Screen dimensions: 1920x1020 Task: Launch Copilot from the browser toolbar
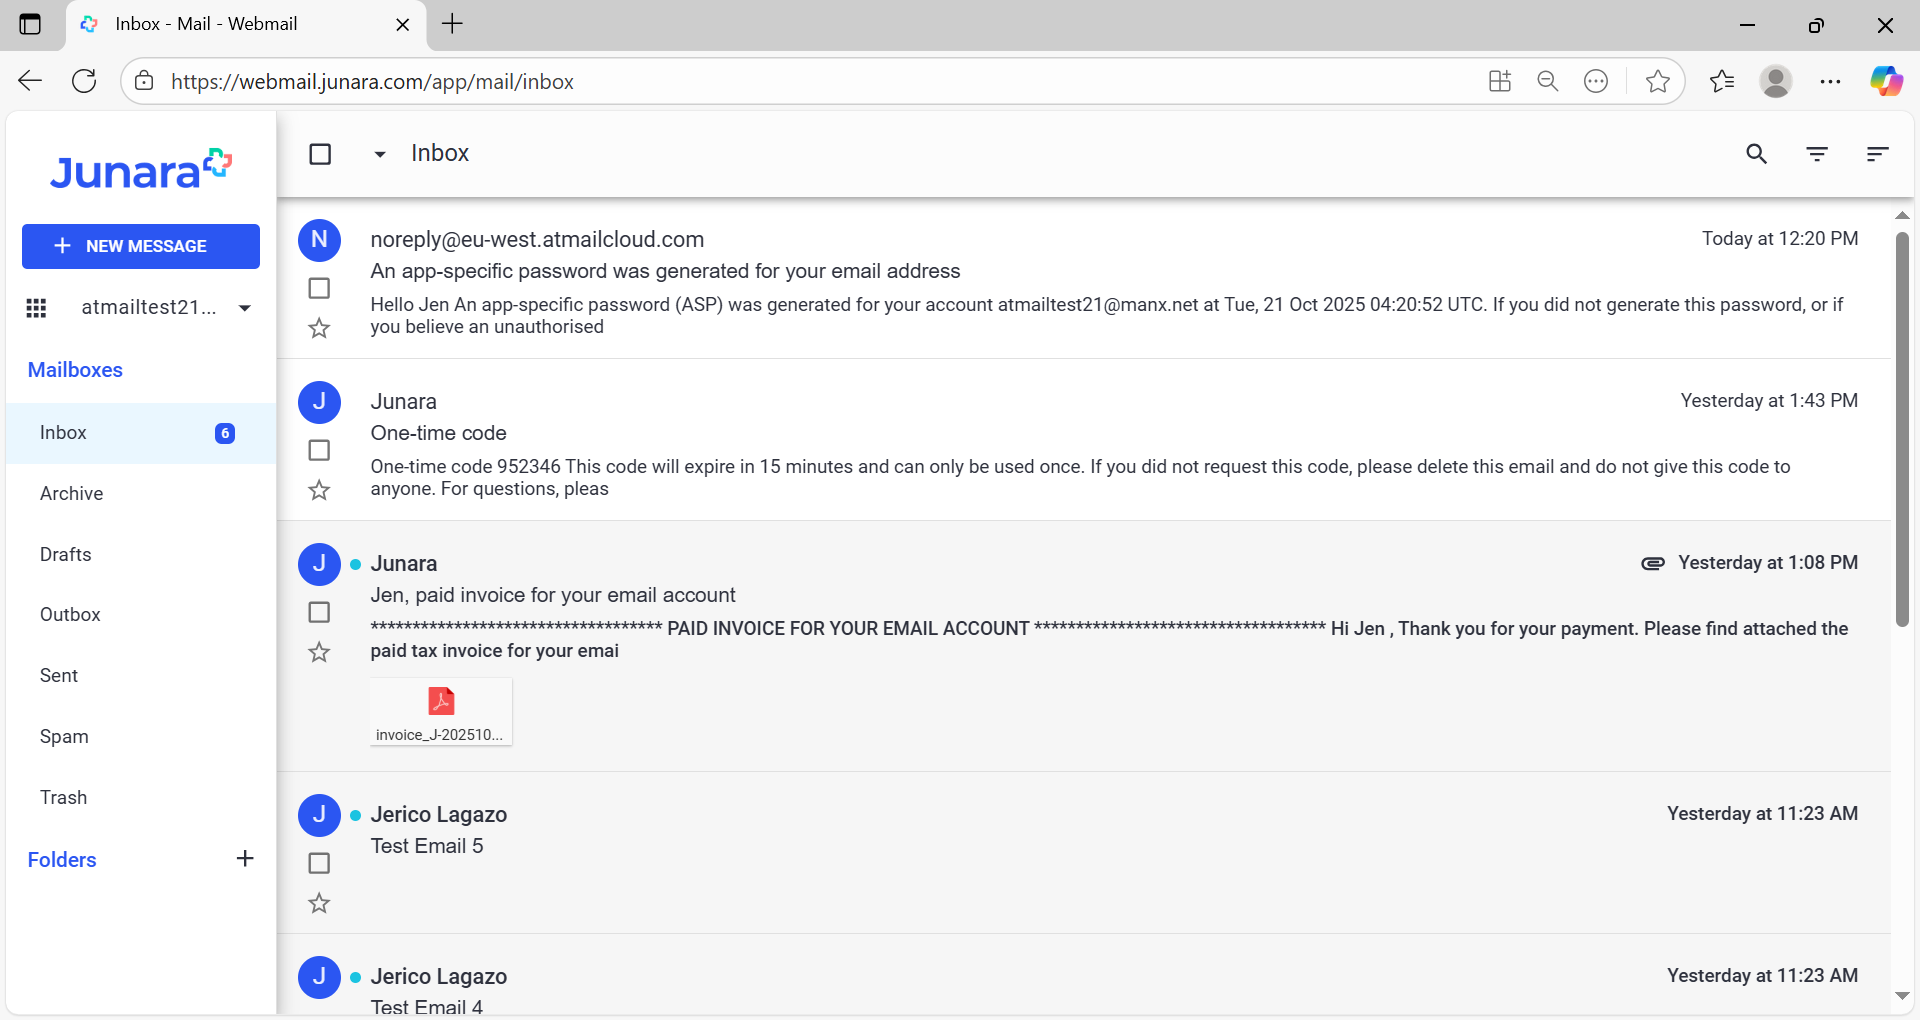1887,81
